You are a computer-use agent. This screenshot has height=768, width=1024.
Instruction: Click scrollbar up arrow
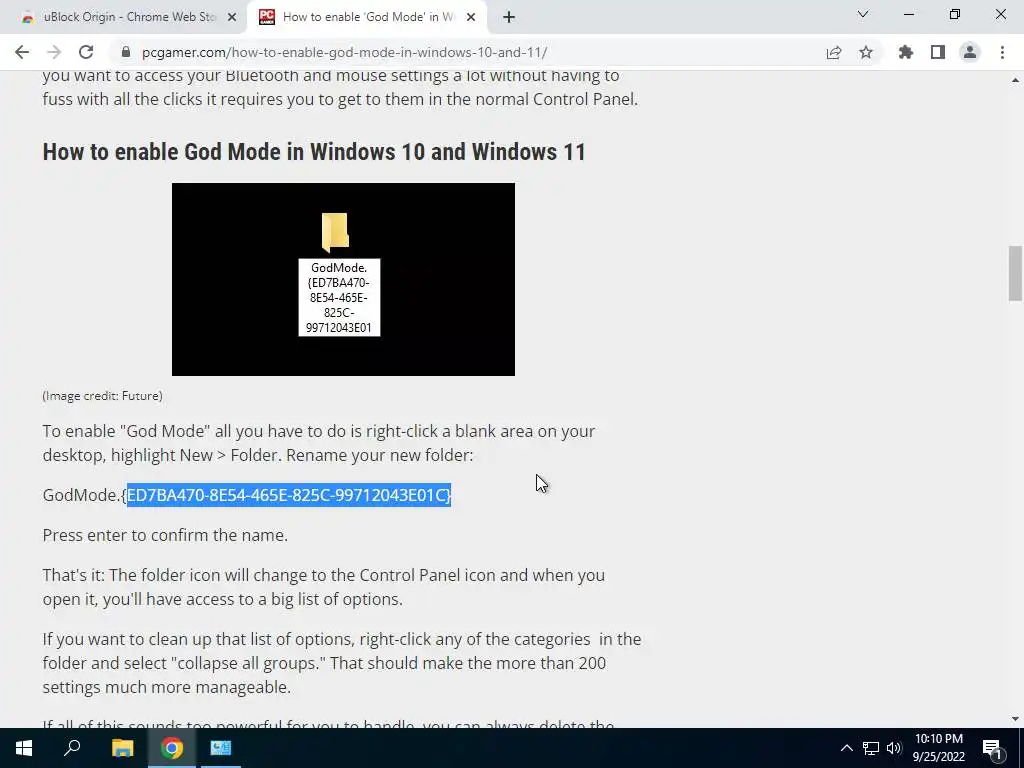[1015, 80]
